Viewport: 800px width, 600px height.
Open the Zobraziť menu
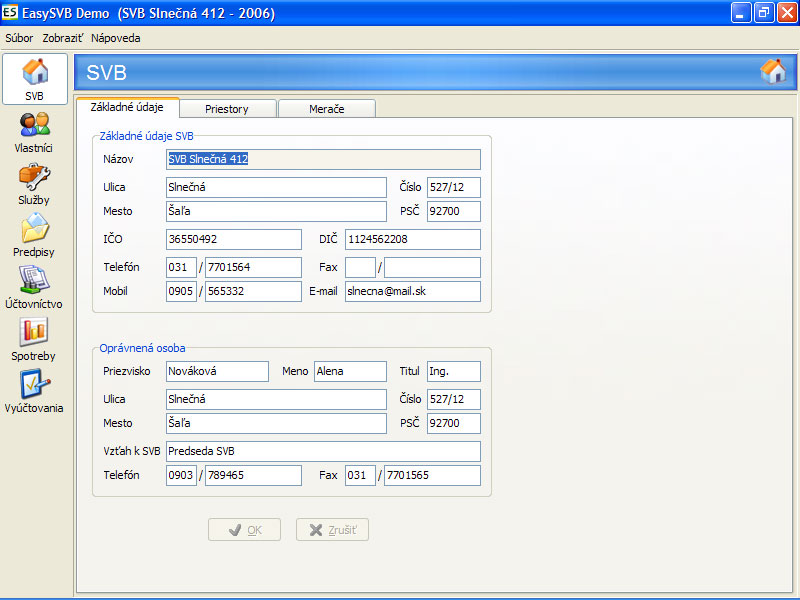click(x=62, y=38)
